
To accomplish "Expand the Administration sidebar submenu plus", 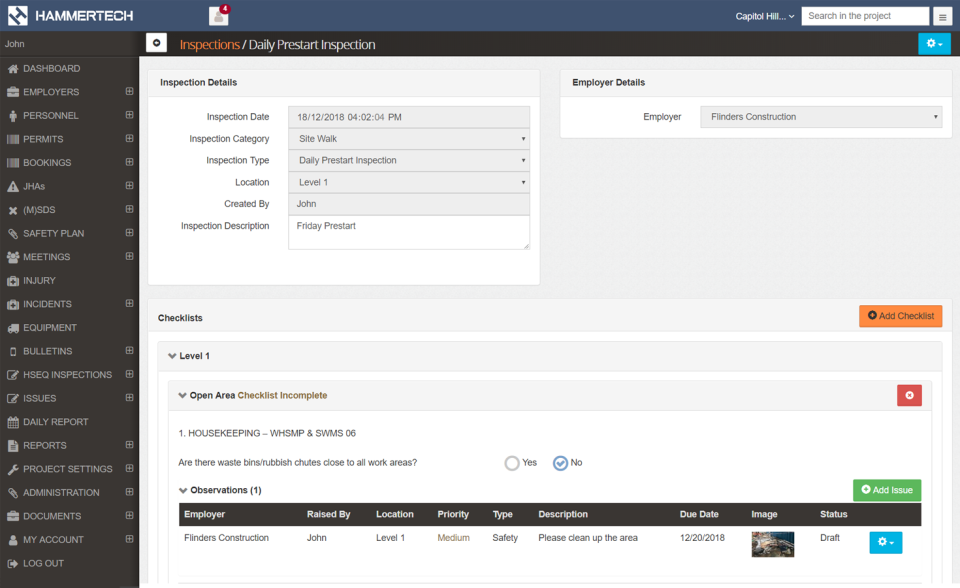I will click(x=129, y=492).
